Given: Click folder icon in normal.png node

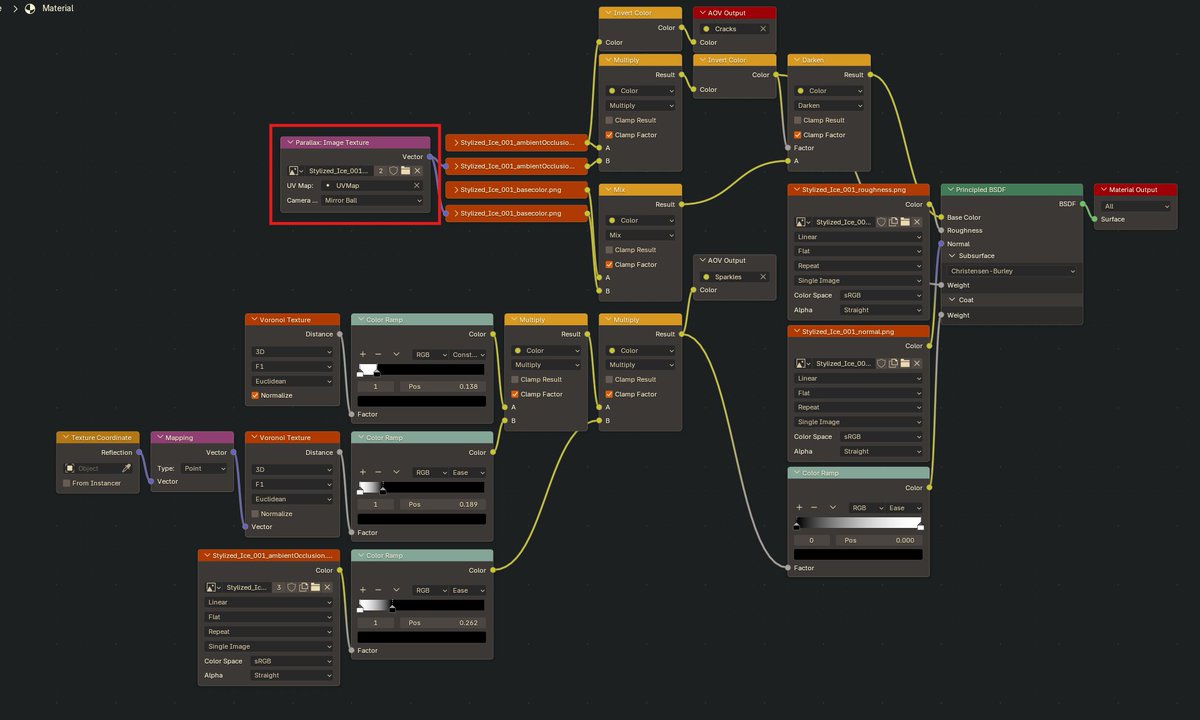Looking at the screenshot, I should [x=905, y=364].
